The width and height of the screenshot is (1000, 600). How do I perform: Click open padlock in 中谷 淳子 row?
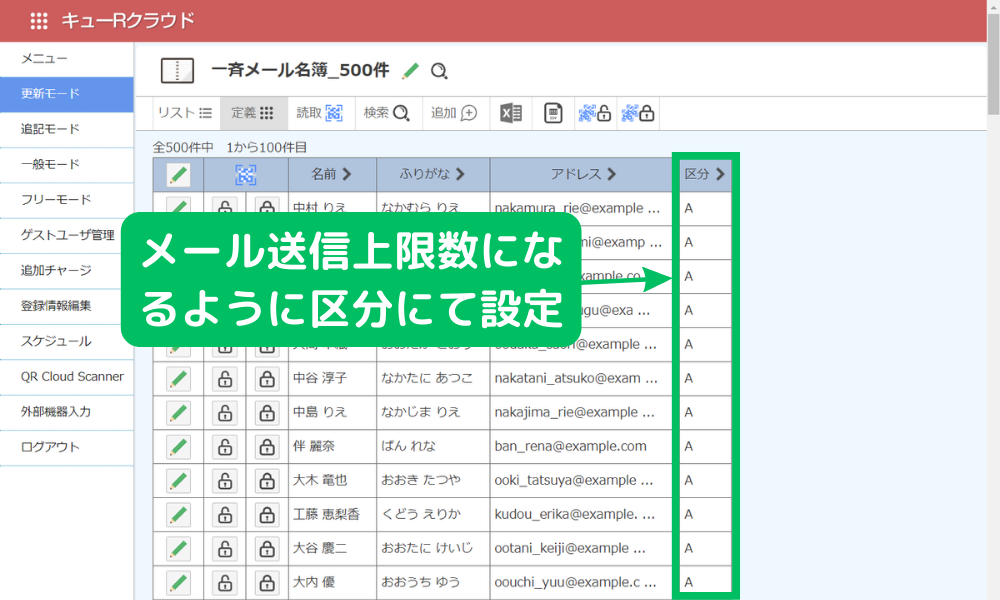point(225,379)
